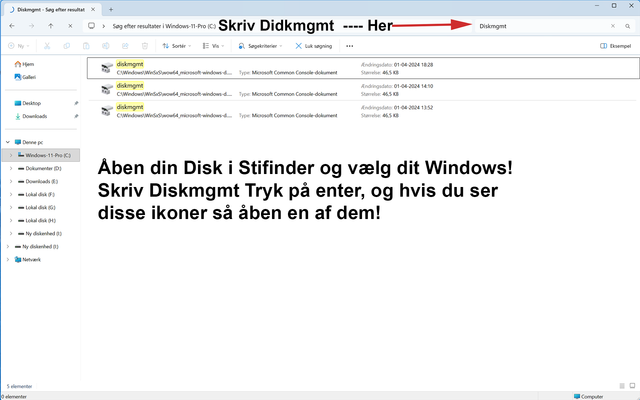
Task: Open Hjem in the sidebar
Action: tap(24, 64)
